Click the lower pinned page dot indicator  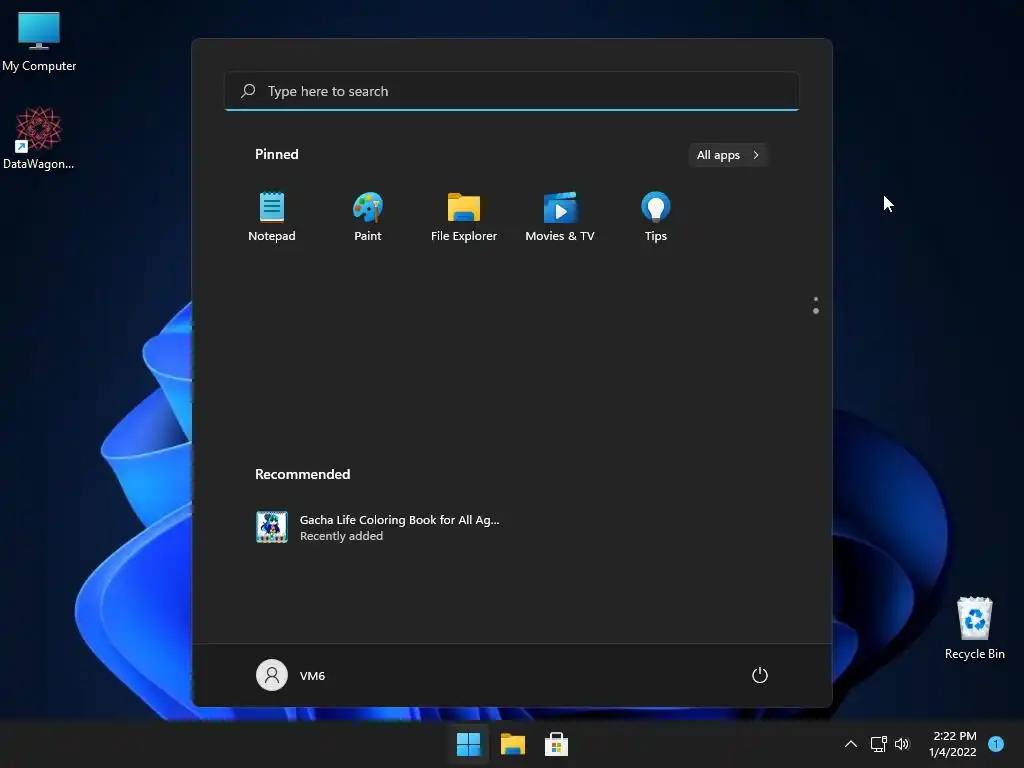pyautogui.click(x=816, y=311)
